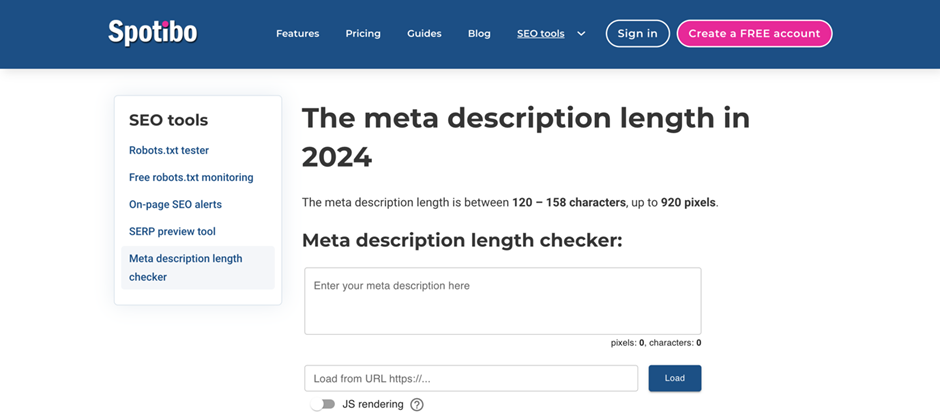Click the JS rendering help question mark icon
Viewport: 940px width, 420px height.
point(417,404)
